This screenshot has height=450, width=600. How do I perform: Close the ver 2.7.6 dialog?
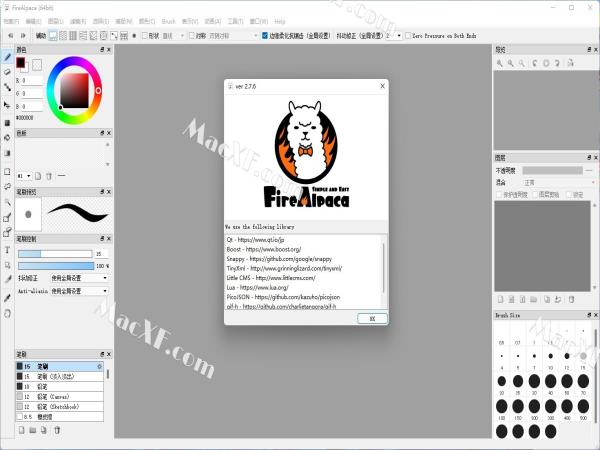382,86
